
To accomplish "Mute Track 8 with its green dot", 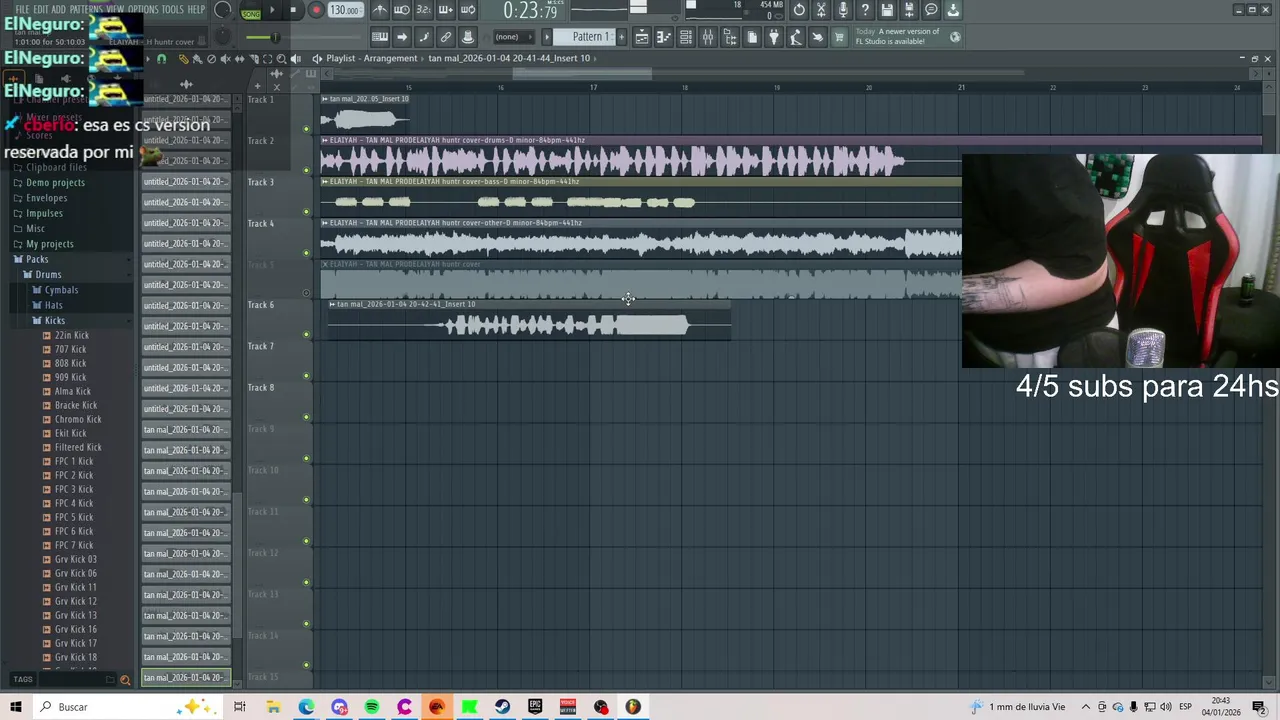I will (x=306, y=417).
